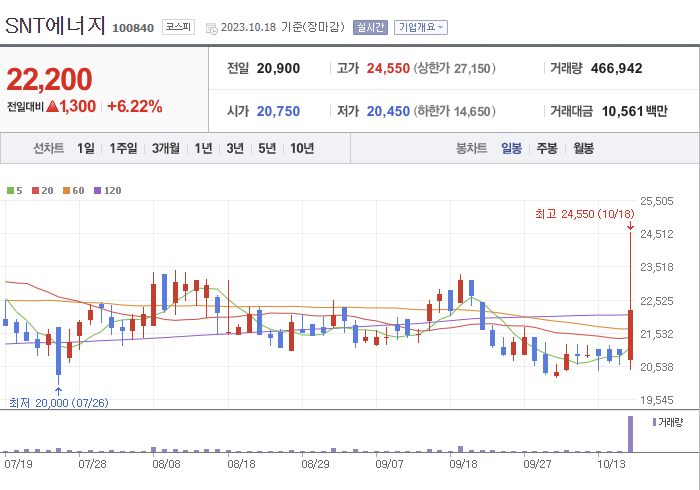Click the 22,525 price axis label
This screenshot has width=700, height=490.
click(x=657, y=301)
